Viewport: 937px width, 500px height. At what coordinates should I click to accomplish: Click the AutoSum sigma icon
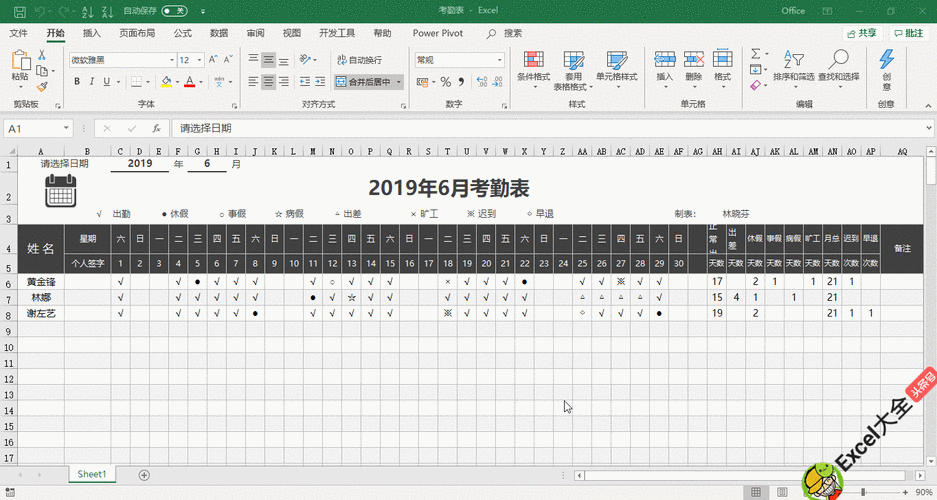(756, 54)
